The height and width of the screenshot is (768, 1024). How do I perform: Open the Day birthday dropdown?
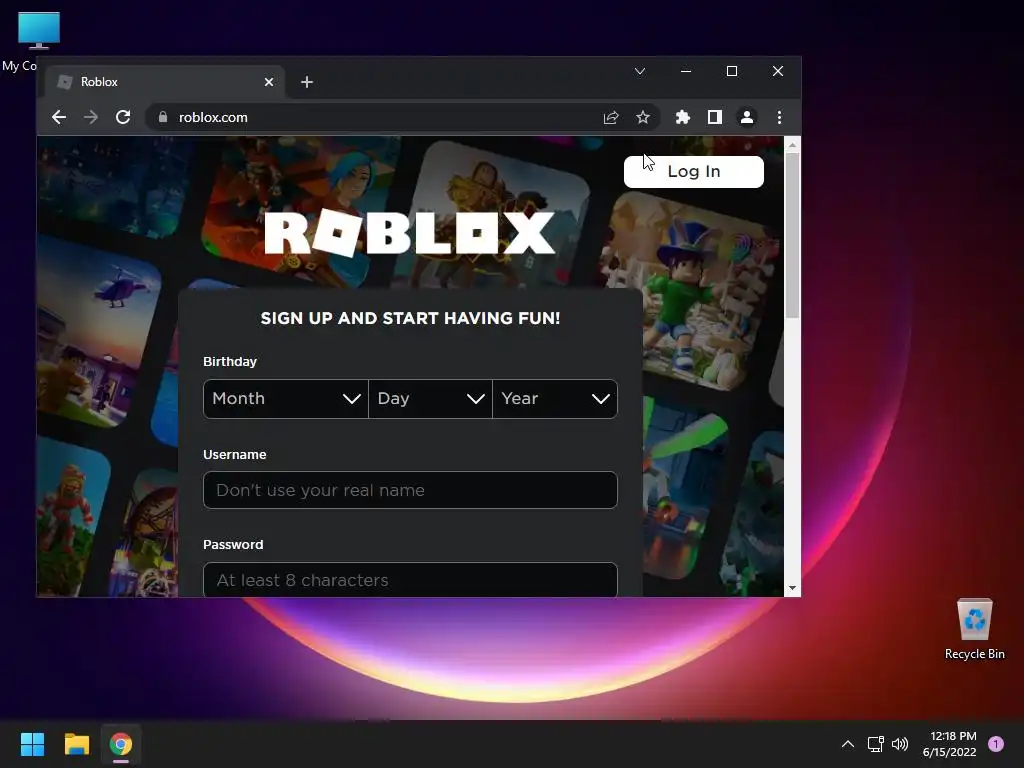pyautogui.click(x=430, y=399)
